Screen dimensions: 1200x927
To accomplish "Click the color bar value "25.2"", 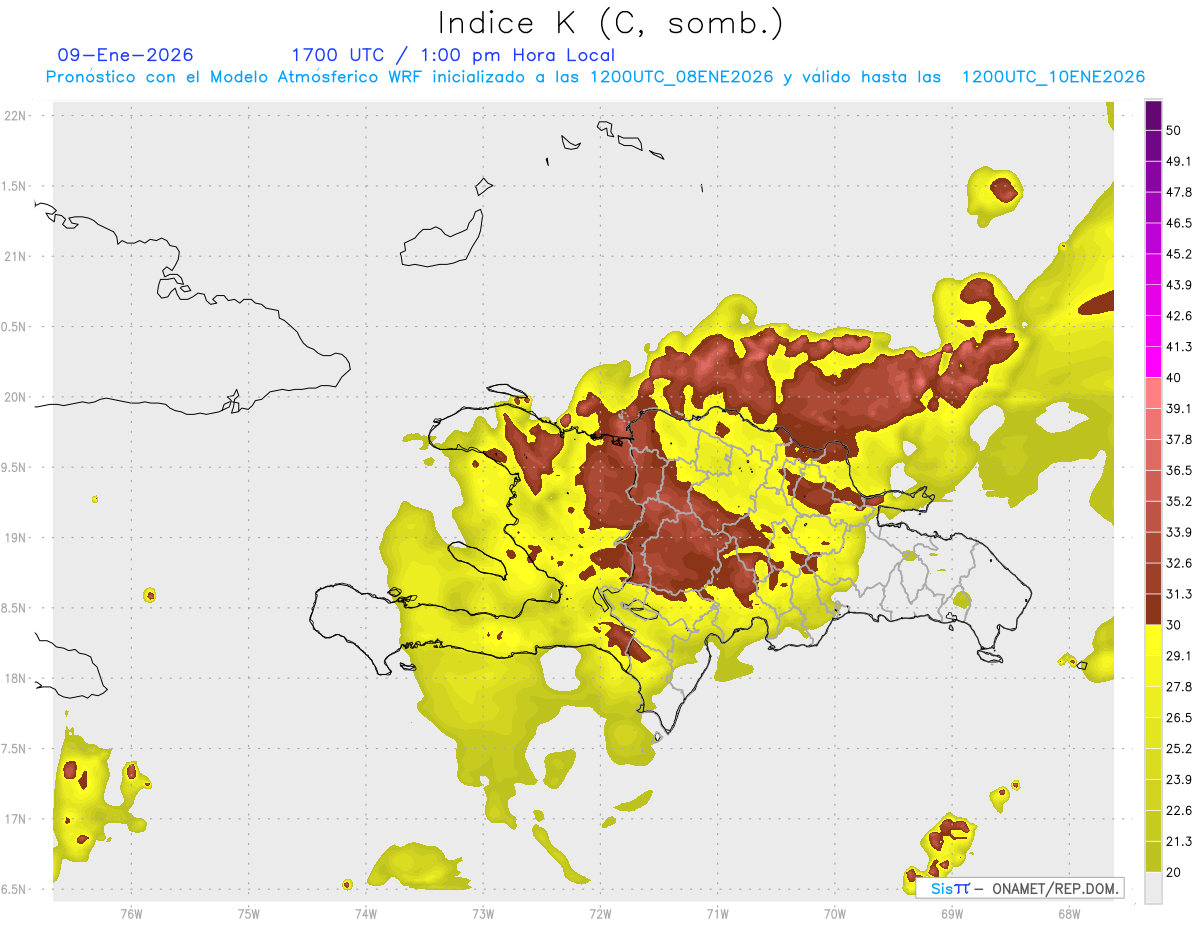I will tap(1178, 749).
